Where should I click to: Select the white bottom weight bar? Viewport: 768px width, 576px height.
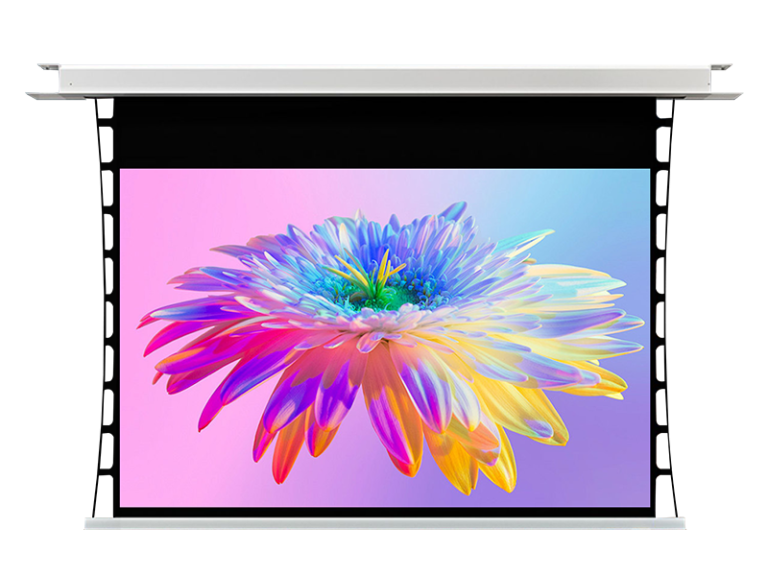(384, 523)
